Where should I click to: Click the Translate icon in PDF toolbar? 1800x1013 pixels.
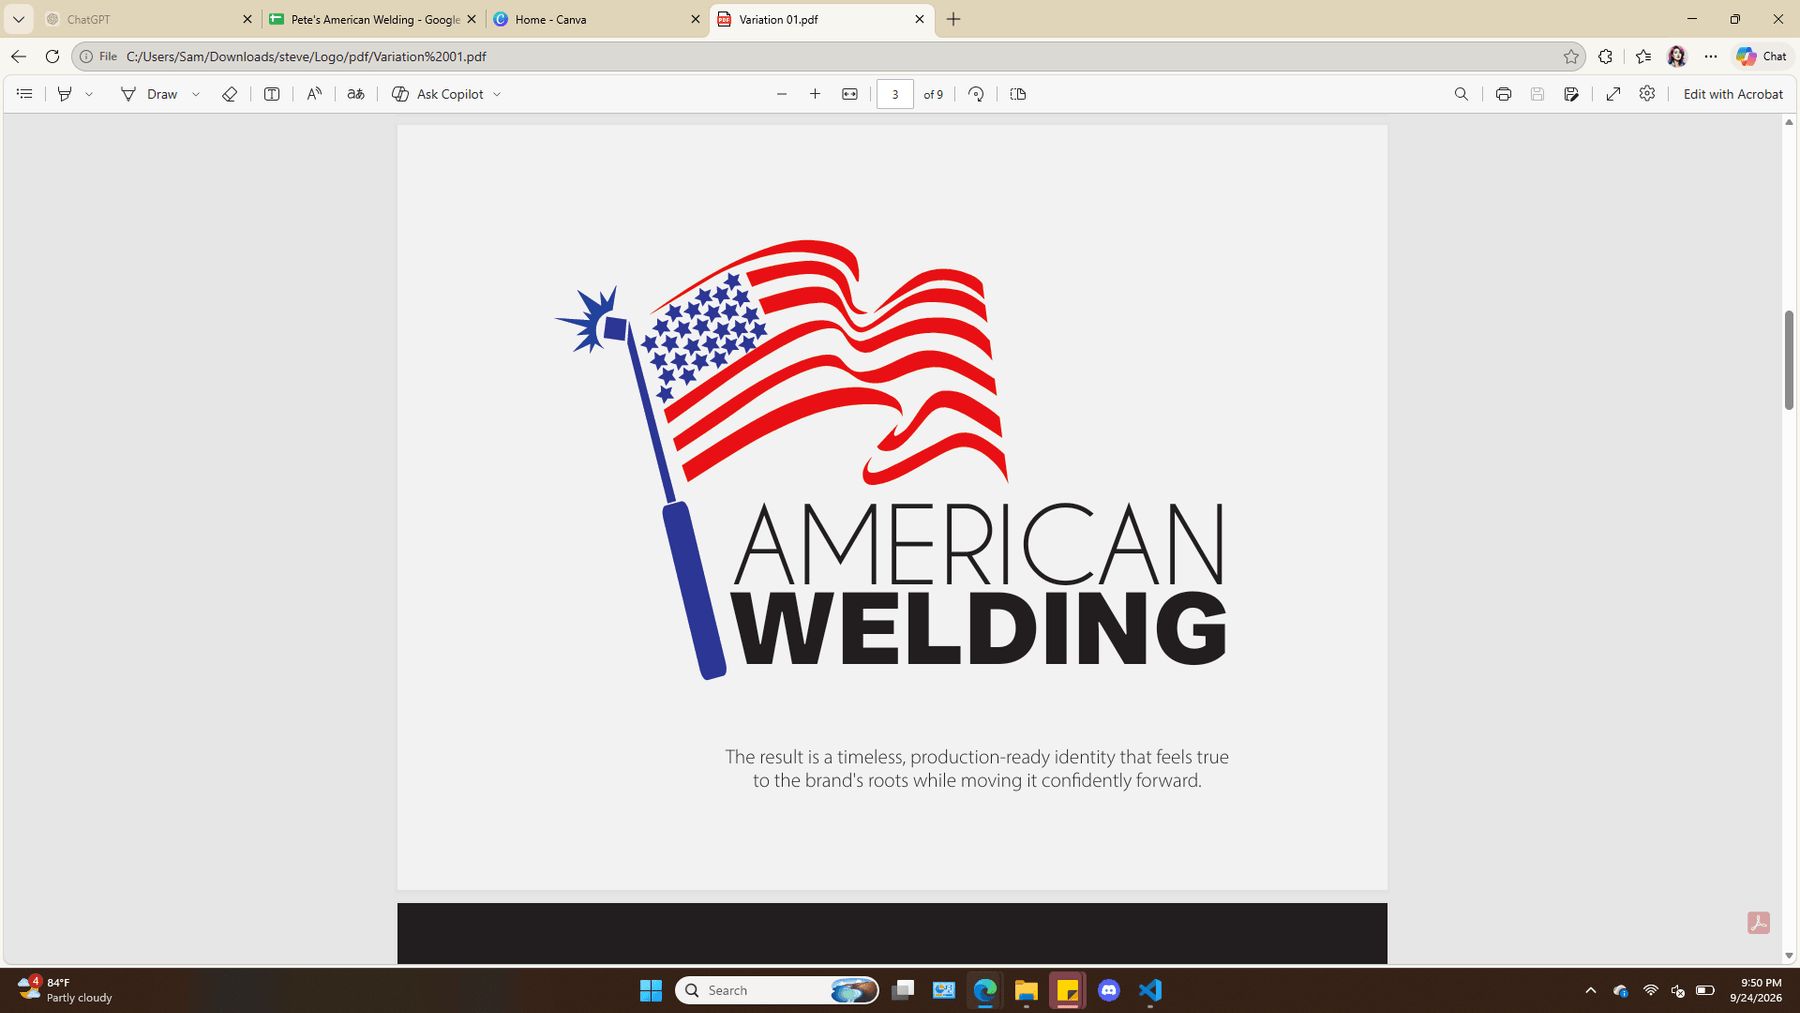click(356, 94)
